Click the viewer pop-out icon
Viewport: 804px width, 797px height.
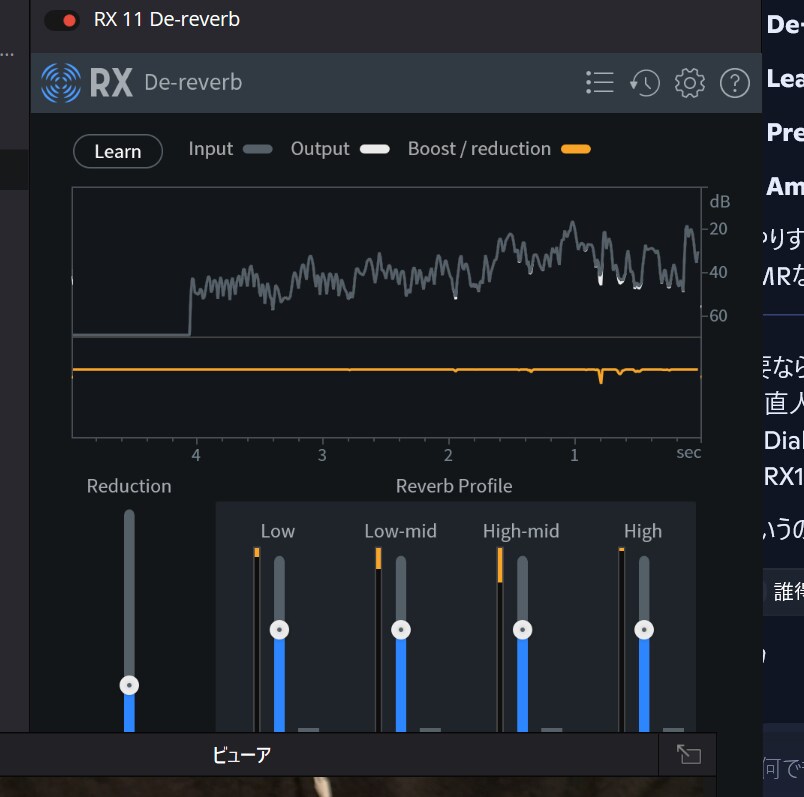pyautogui.click(x=688, y=754)
